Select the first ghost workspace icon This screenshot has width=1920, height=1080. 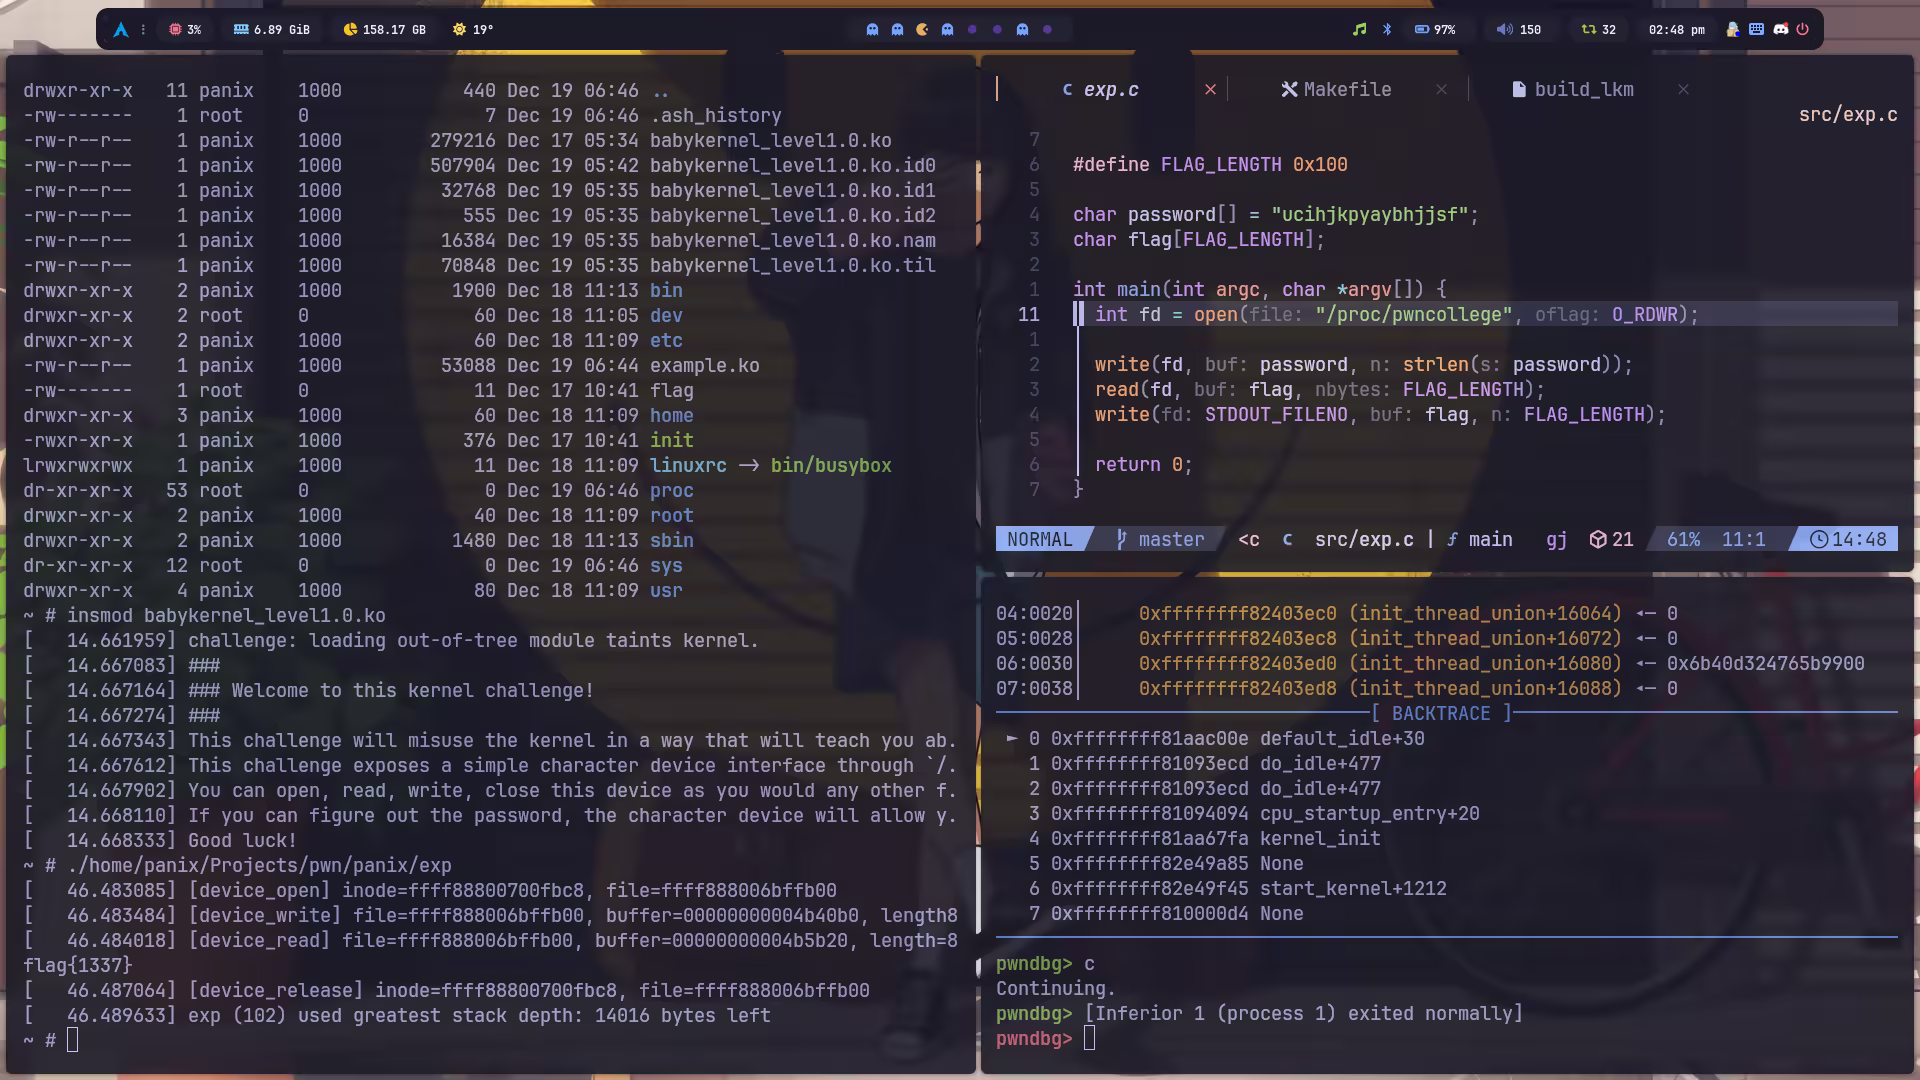pos(872,30)
